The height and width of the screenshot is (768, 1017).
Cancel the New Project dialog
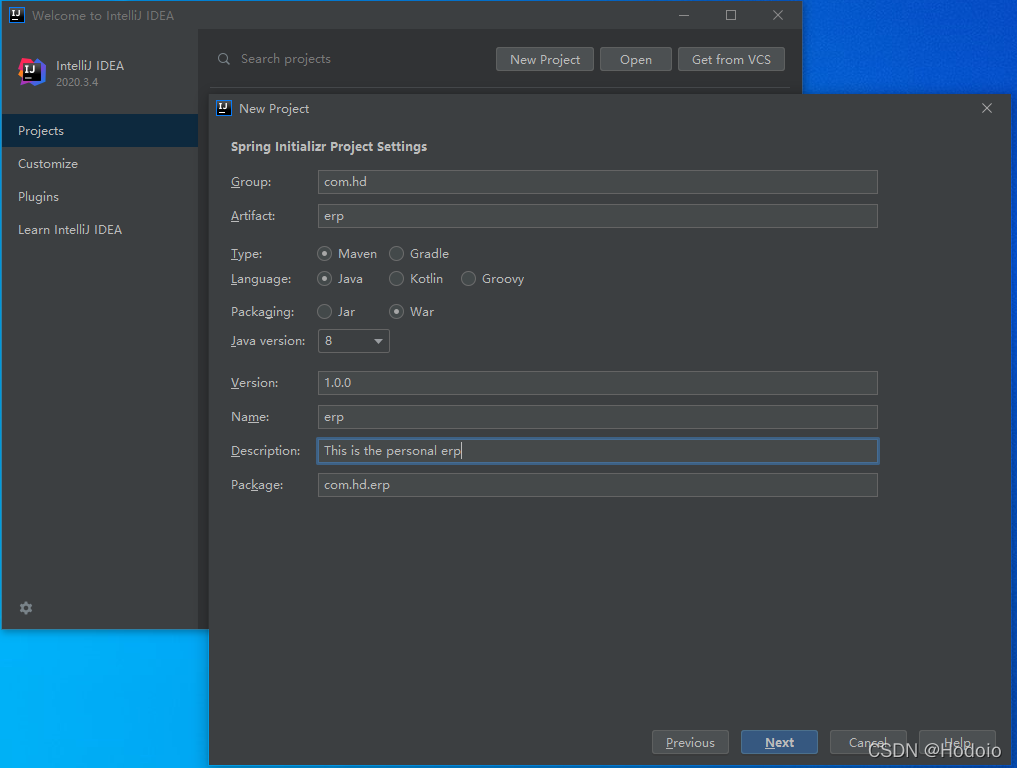point(868,742)
